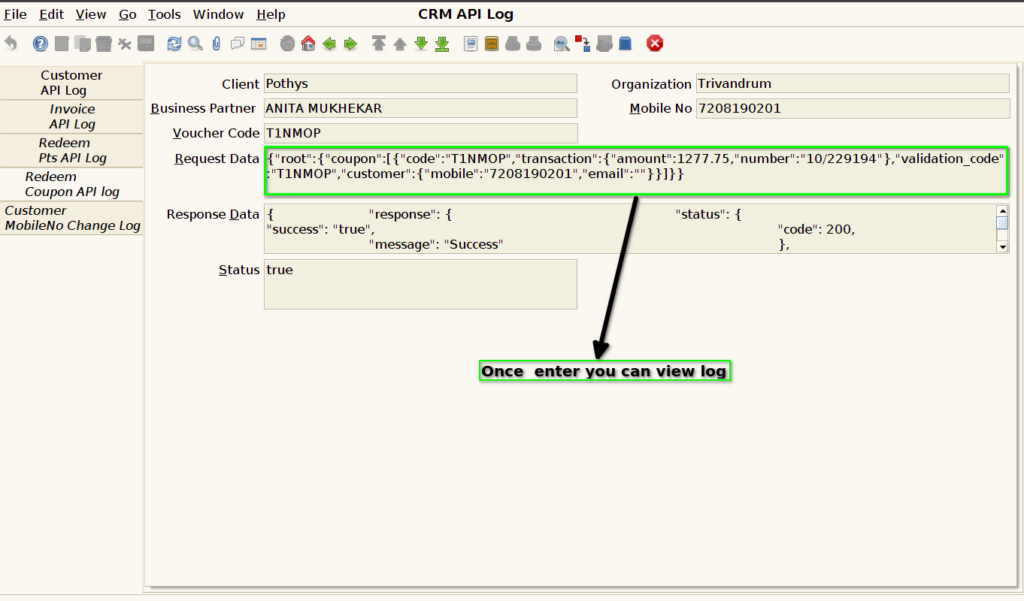This screenshot has height=601, width=1024.
Task: Click the Response Data scrollbar thumb
Action: (1002, 223)
